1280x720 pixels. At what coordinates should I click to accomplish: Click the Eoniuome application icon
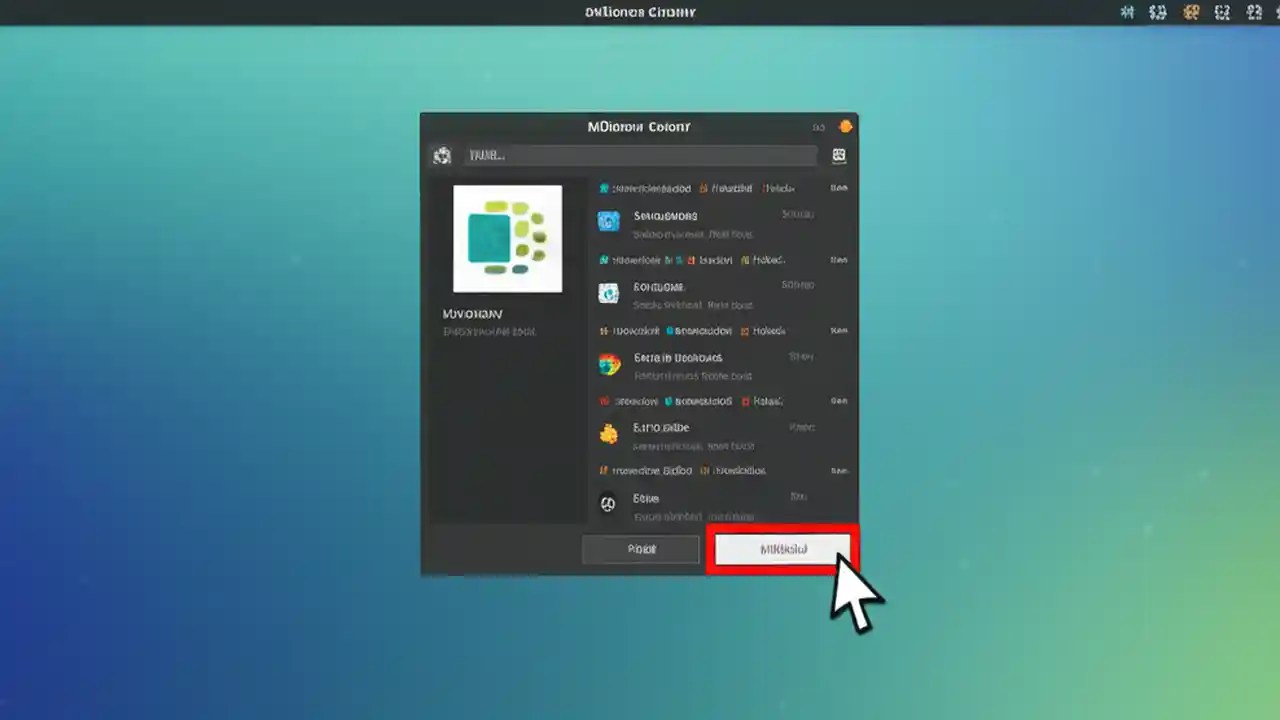point(609,293)
